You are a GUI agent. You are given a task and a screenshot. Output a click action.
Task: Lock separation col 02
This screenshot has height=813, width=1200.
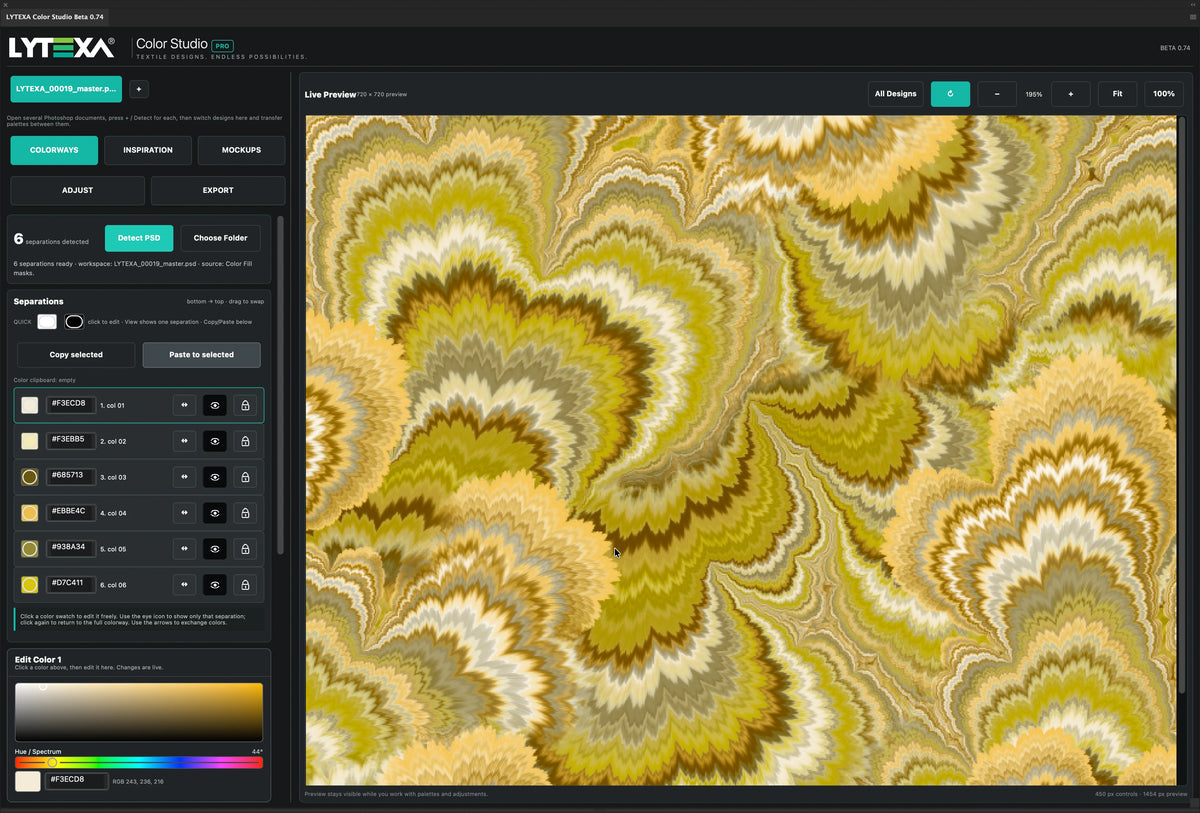(245, 441)
